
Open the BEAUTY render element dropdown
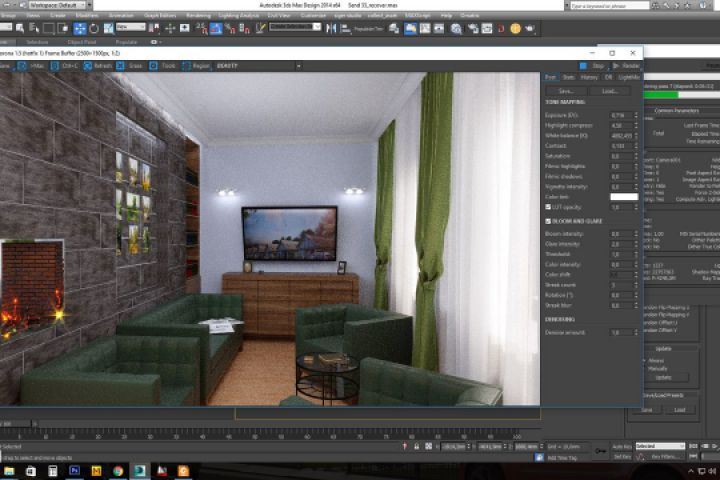point(259,66)
